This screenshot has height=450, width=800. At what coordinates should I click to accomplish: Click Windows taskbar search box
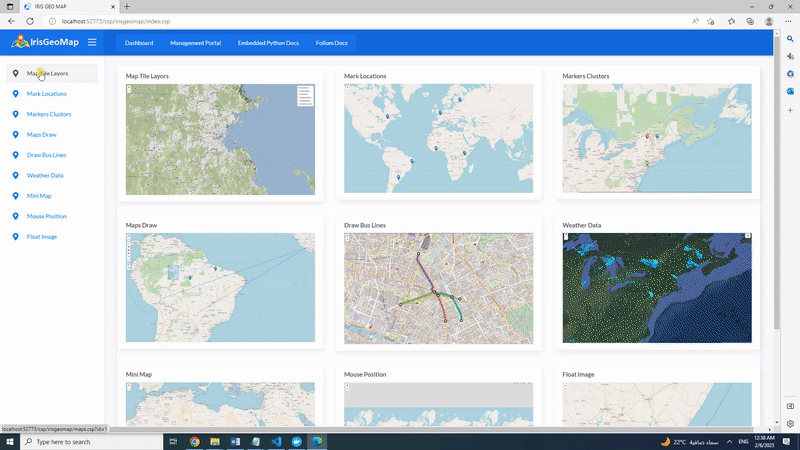(x=92, y=442)
